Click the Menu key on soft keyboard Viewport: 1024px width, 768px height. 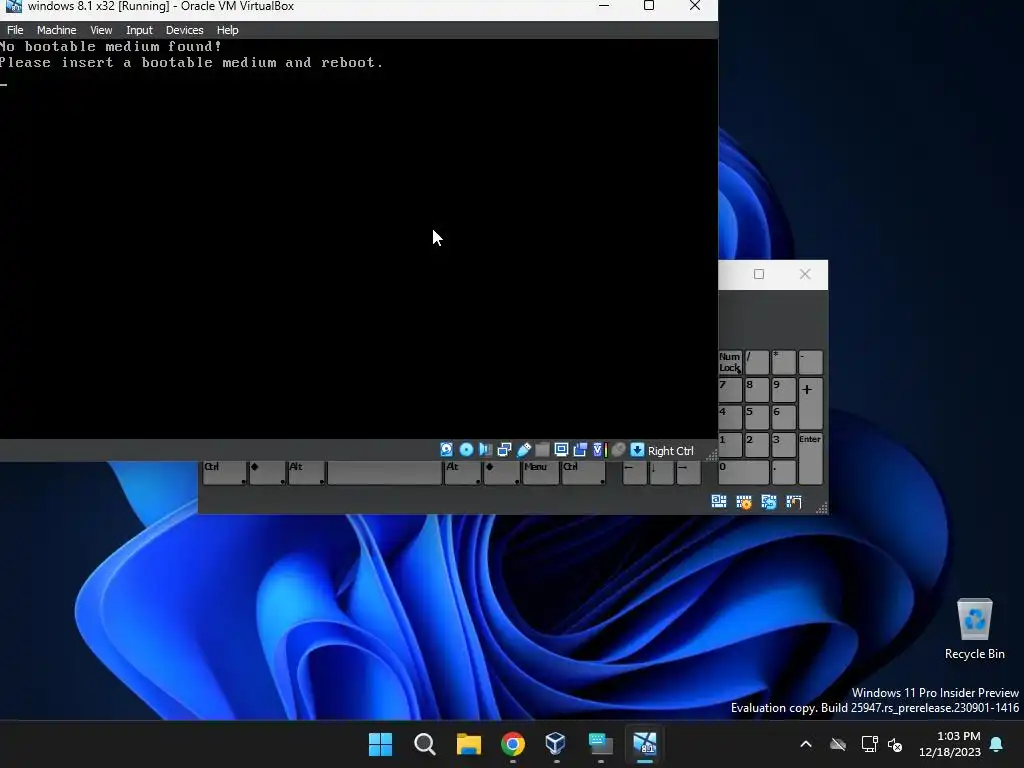(541, 473)
